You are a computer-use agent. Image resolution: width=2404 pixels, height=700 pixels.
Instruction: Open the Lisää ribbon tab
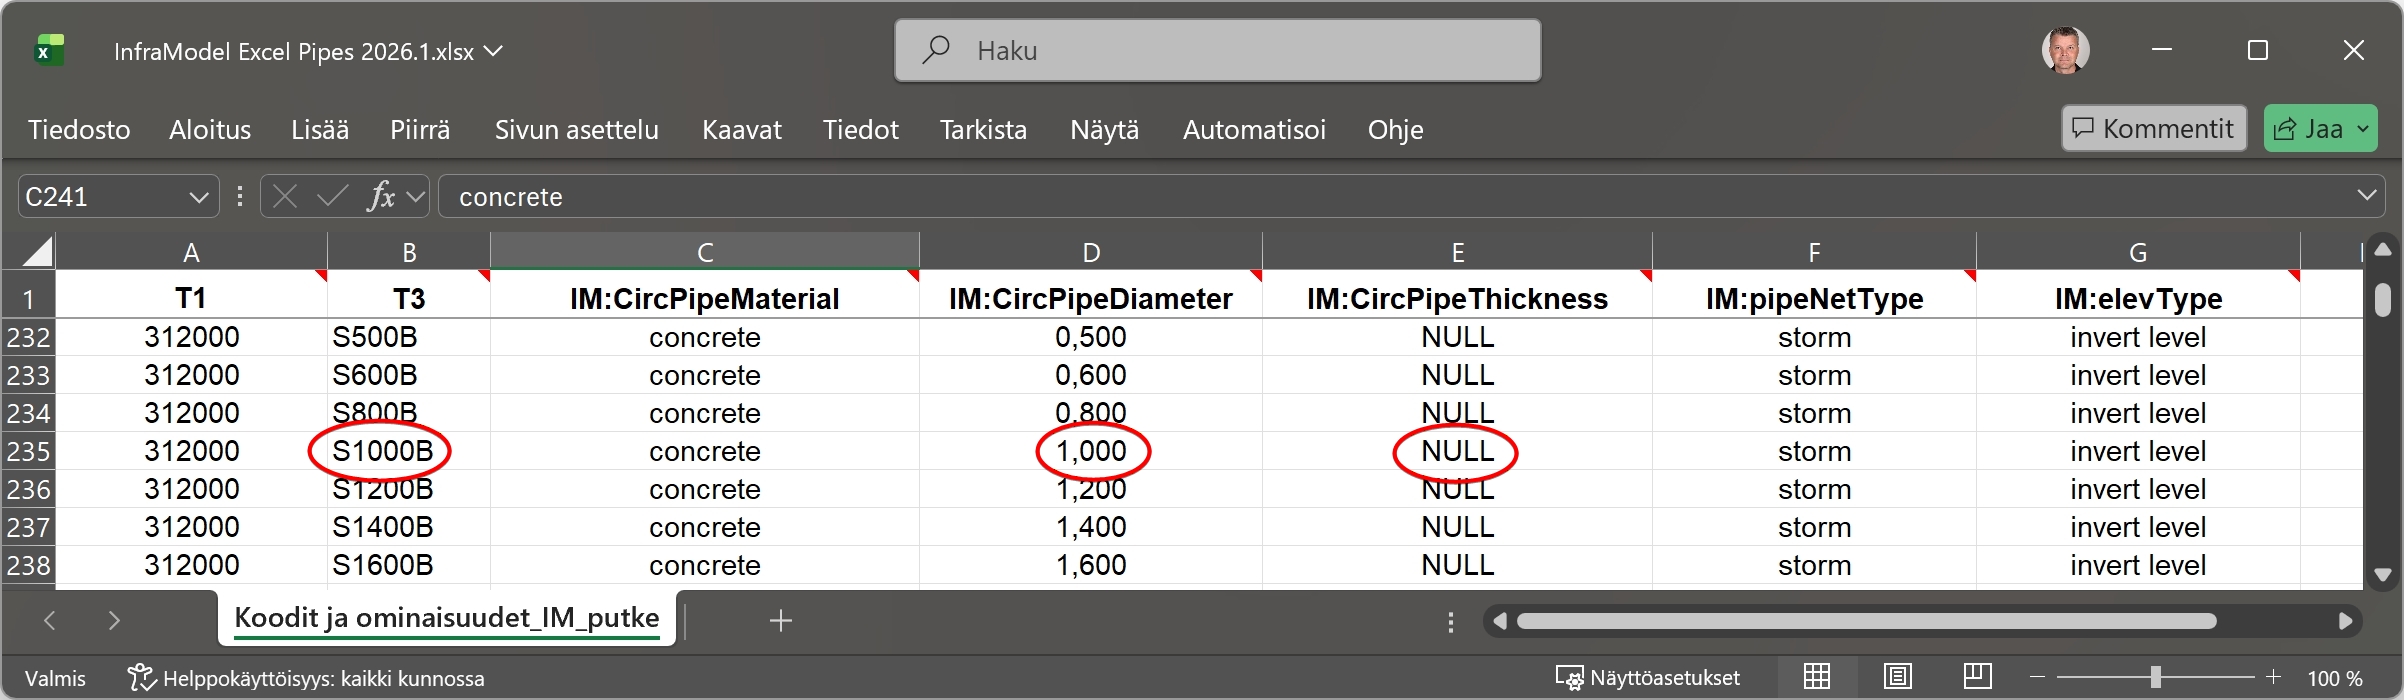click(x=320, y=130)
